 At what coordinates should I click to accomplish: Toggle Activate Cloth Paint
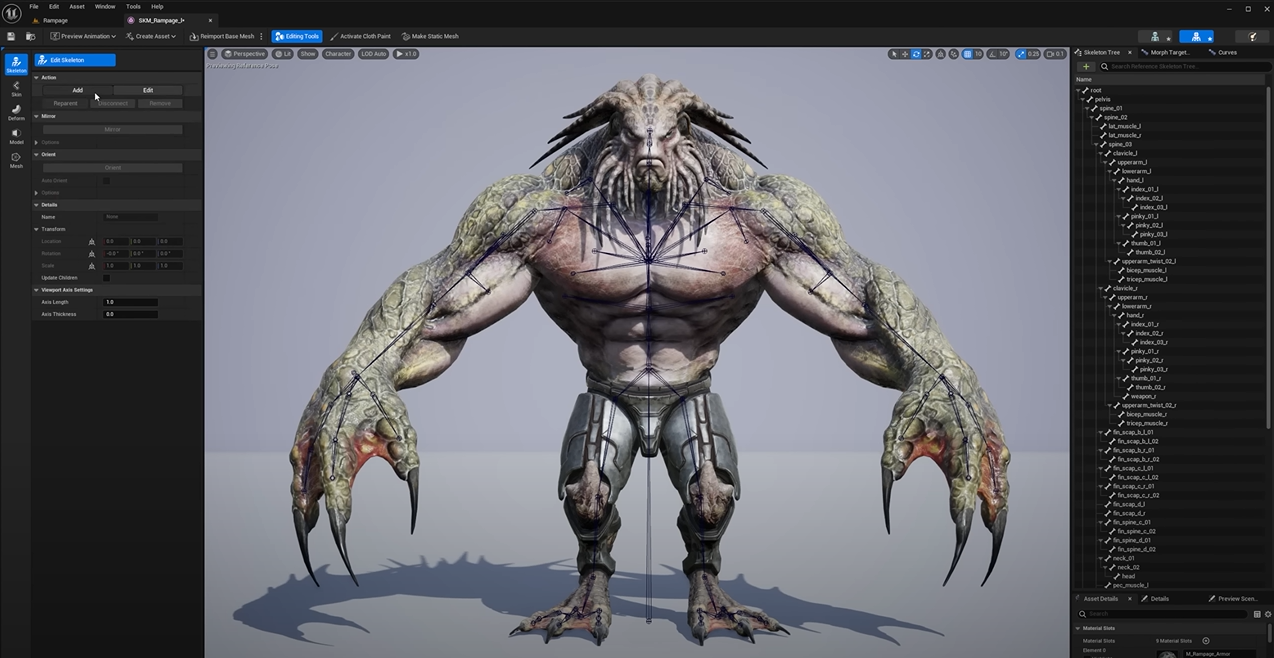(x=360, y=36)
